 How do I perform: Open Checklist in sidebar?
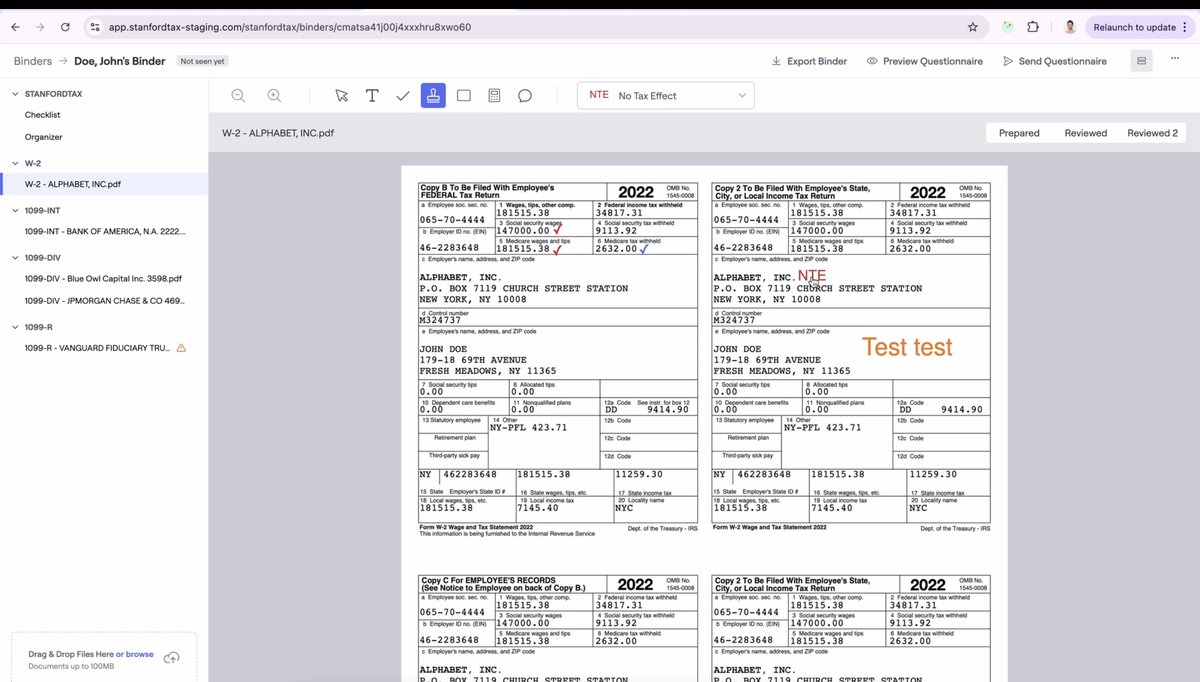(x=43, y=115)
